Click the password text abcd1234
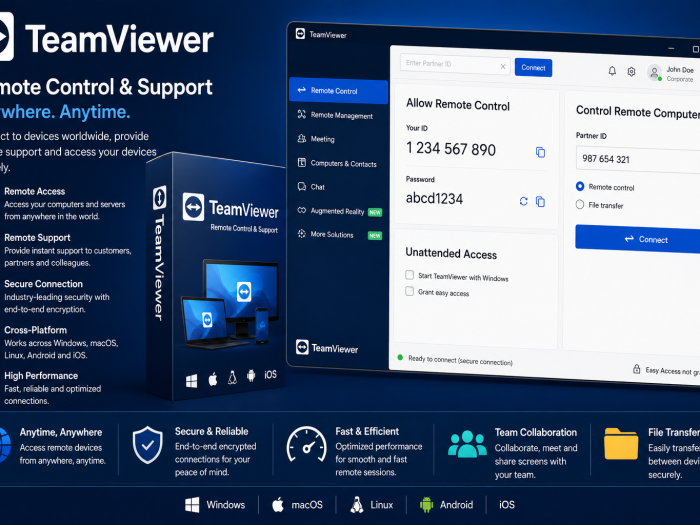The width and height of the screenshot is (700, 525). [434, 198]
